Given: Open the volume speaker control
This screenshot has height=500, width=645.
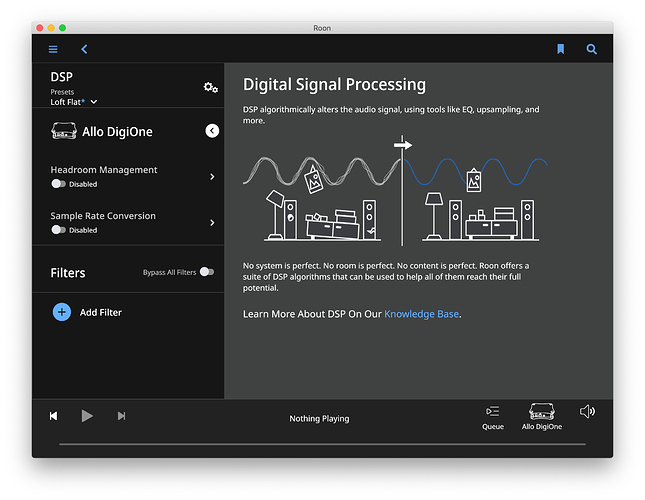Looking at the screenshot, I should pos(587,412).
